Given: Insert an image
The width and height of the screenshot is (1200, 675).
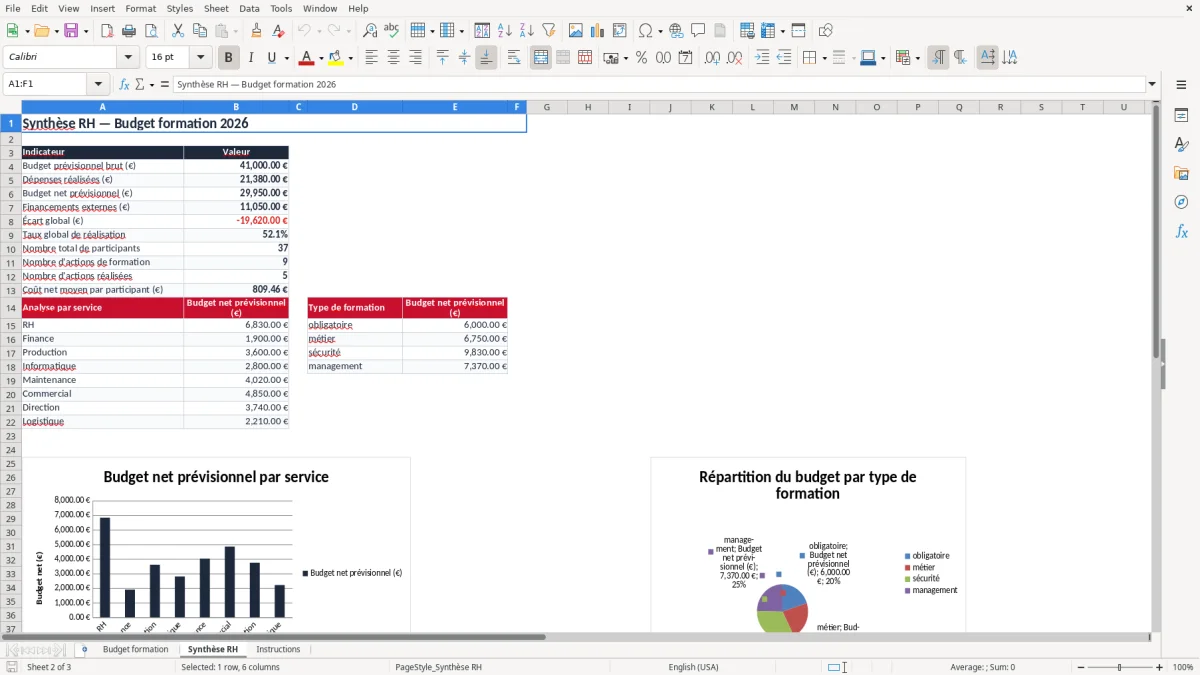Looking at the screenshot, I should pos(576,31).
